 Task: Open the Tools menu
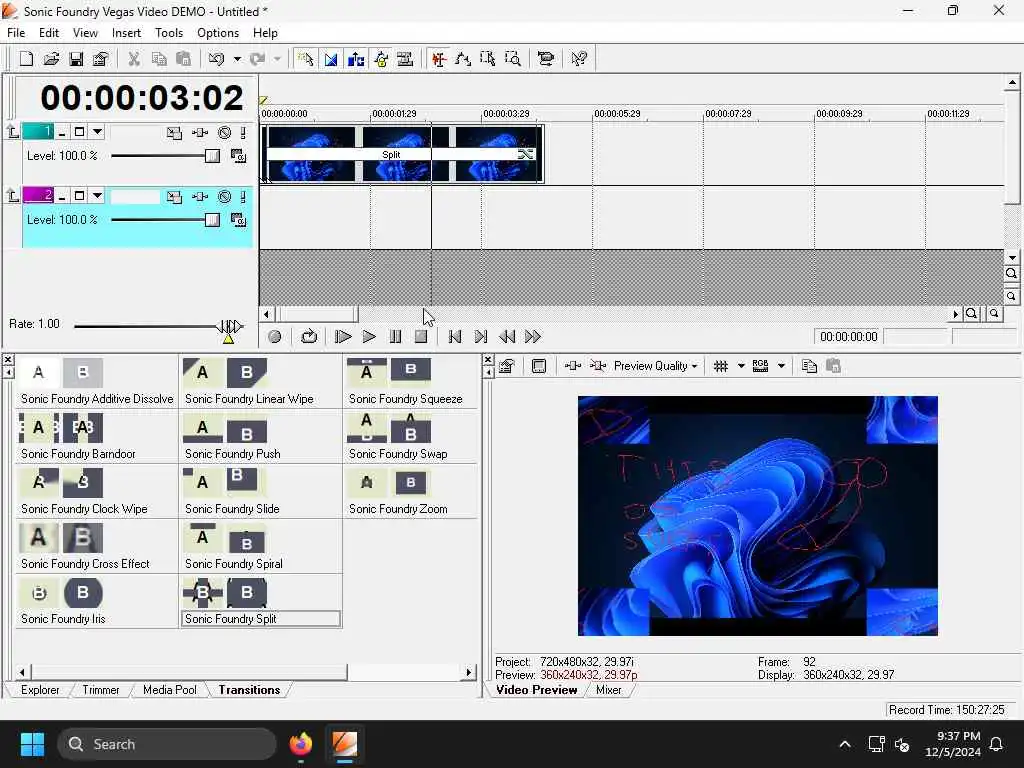(x=168, y=33)
